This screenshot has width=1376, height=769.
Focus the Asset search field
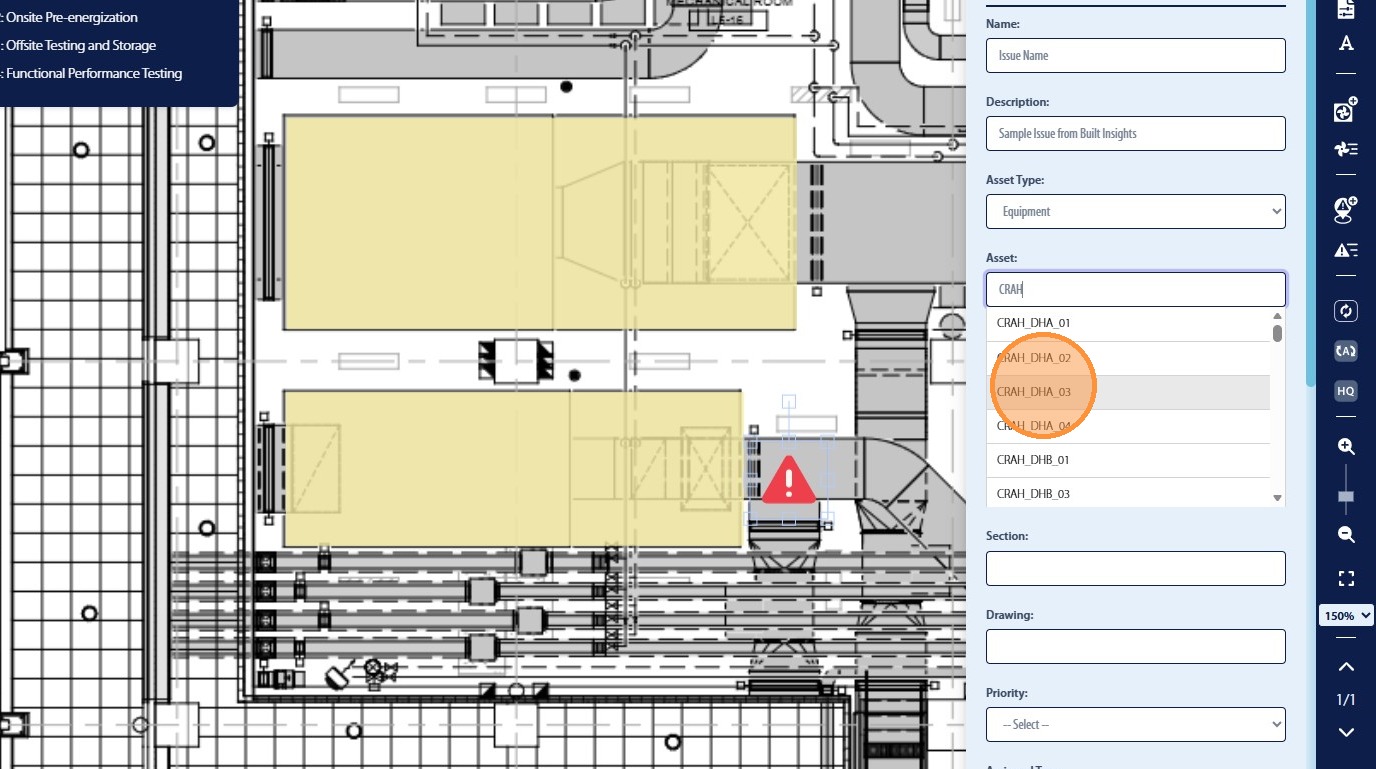[x=1135, y=289]
